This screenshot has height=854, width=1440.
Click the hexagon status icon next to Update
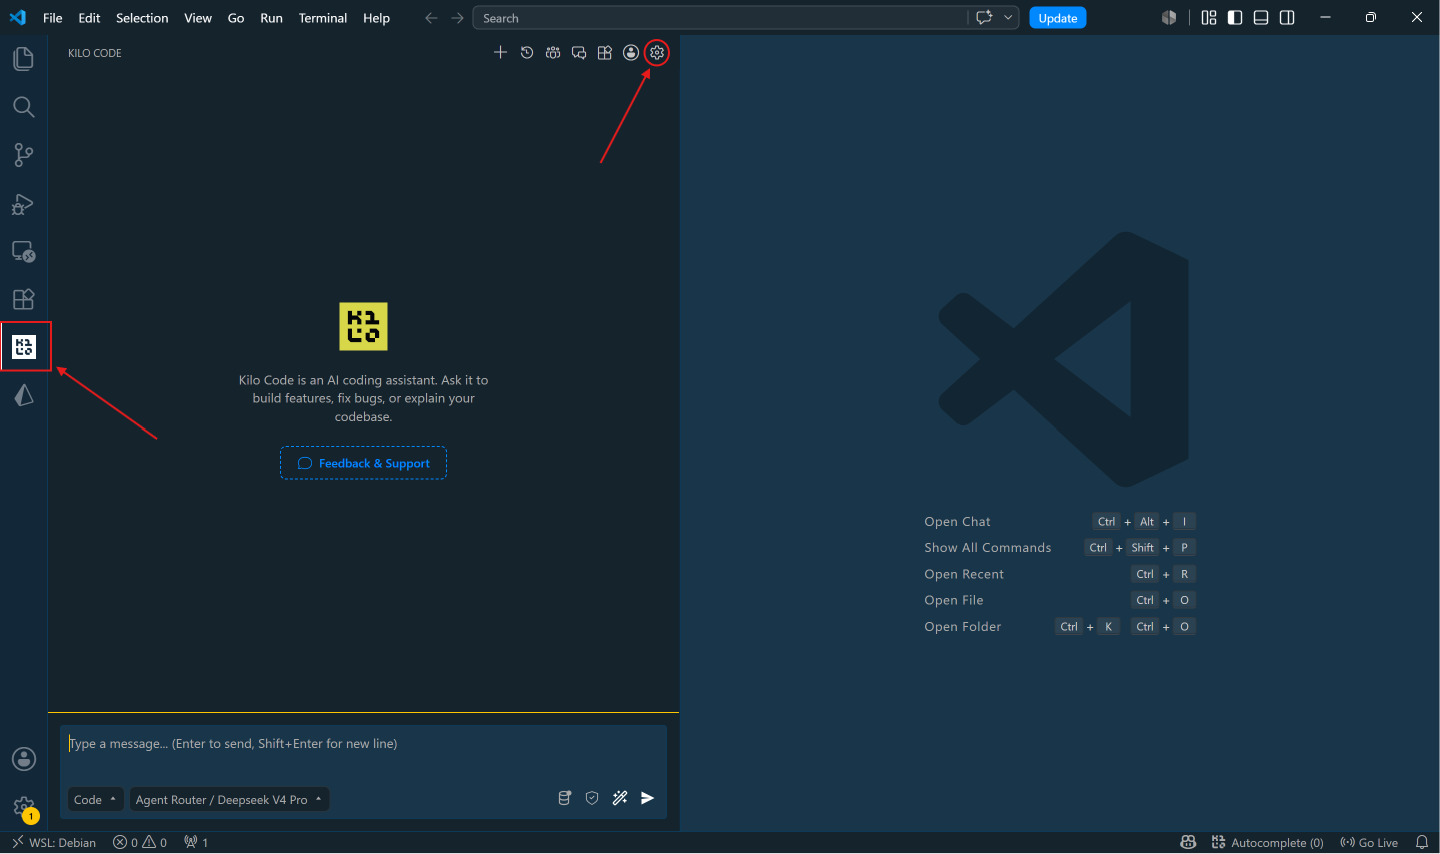[x=1169, y=18]
